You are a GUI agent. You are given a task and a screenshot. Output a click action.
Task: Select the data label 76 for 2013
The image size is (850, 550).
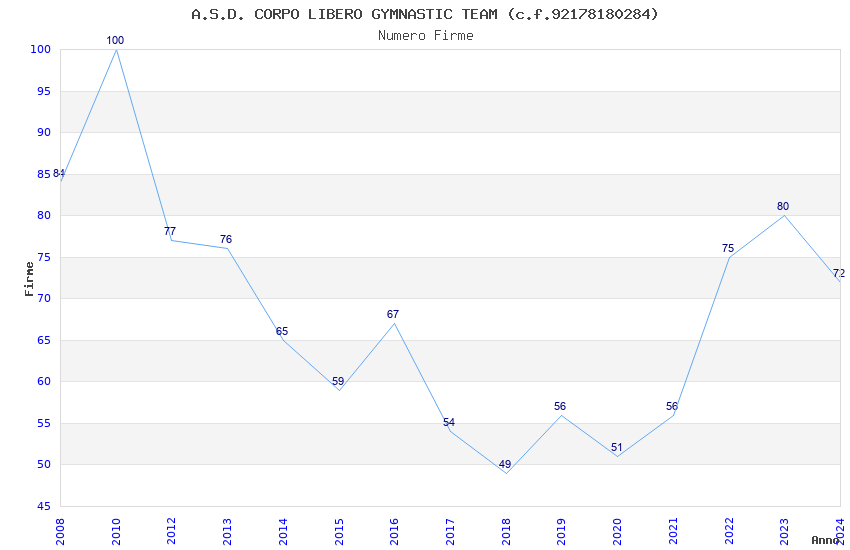coord(226,239)
